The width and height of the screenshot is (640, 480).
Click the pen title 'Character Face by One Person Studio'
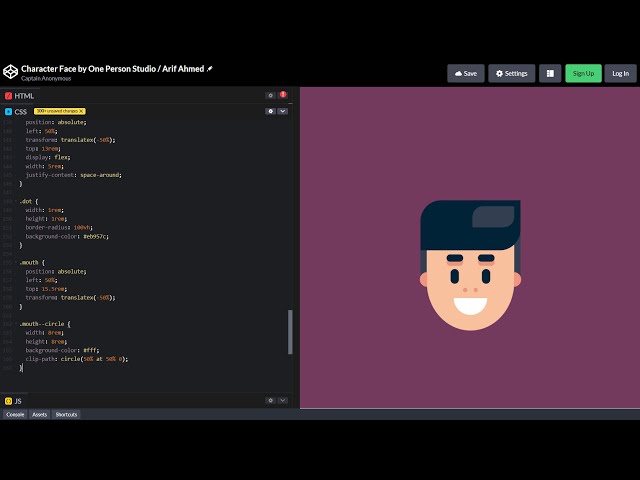(x=88, y=69)
